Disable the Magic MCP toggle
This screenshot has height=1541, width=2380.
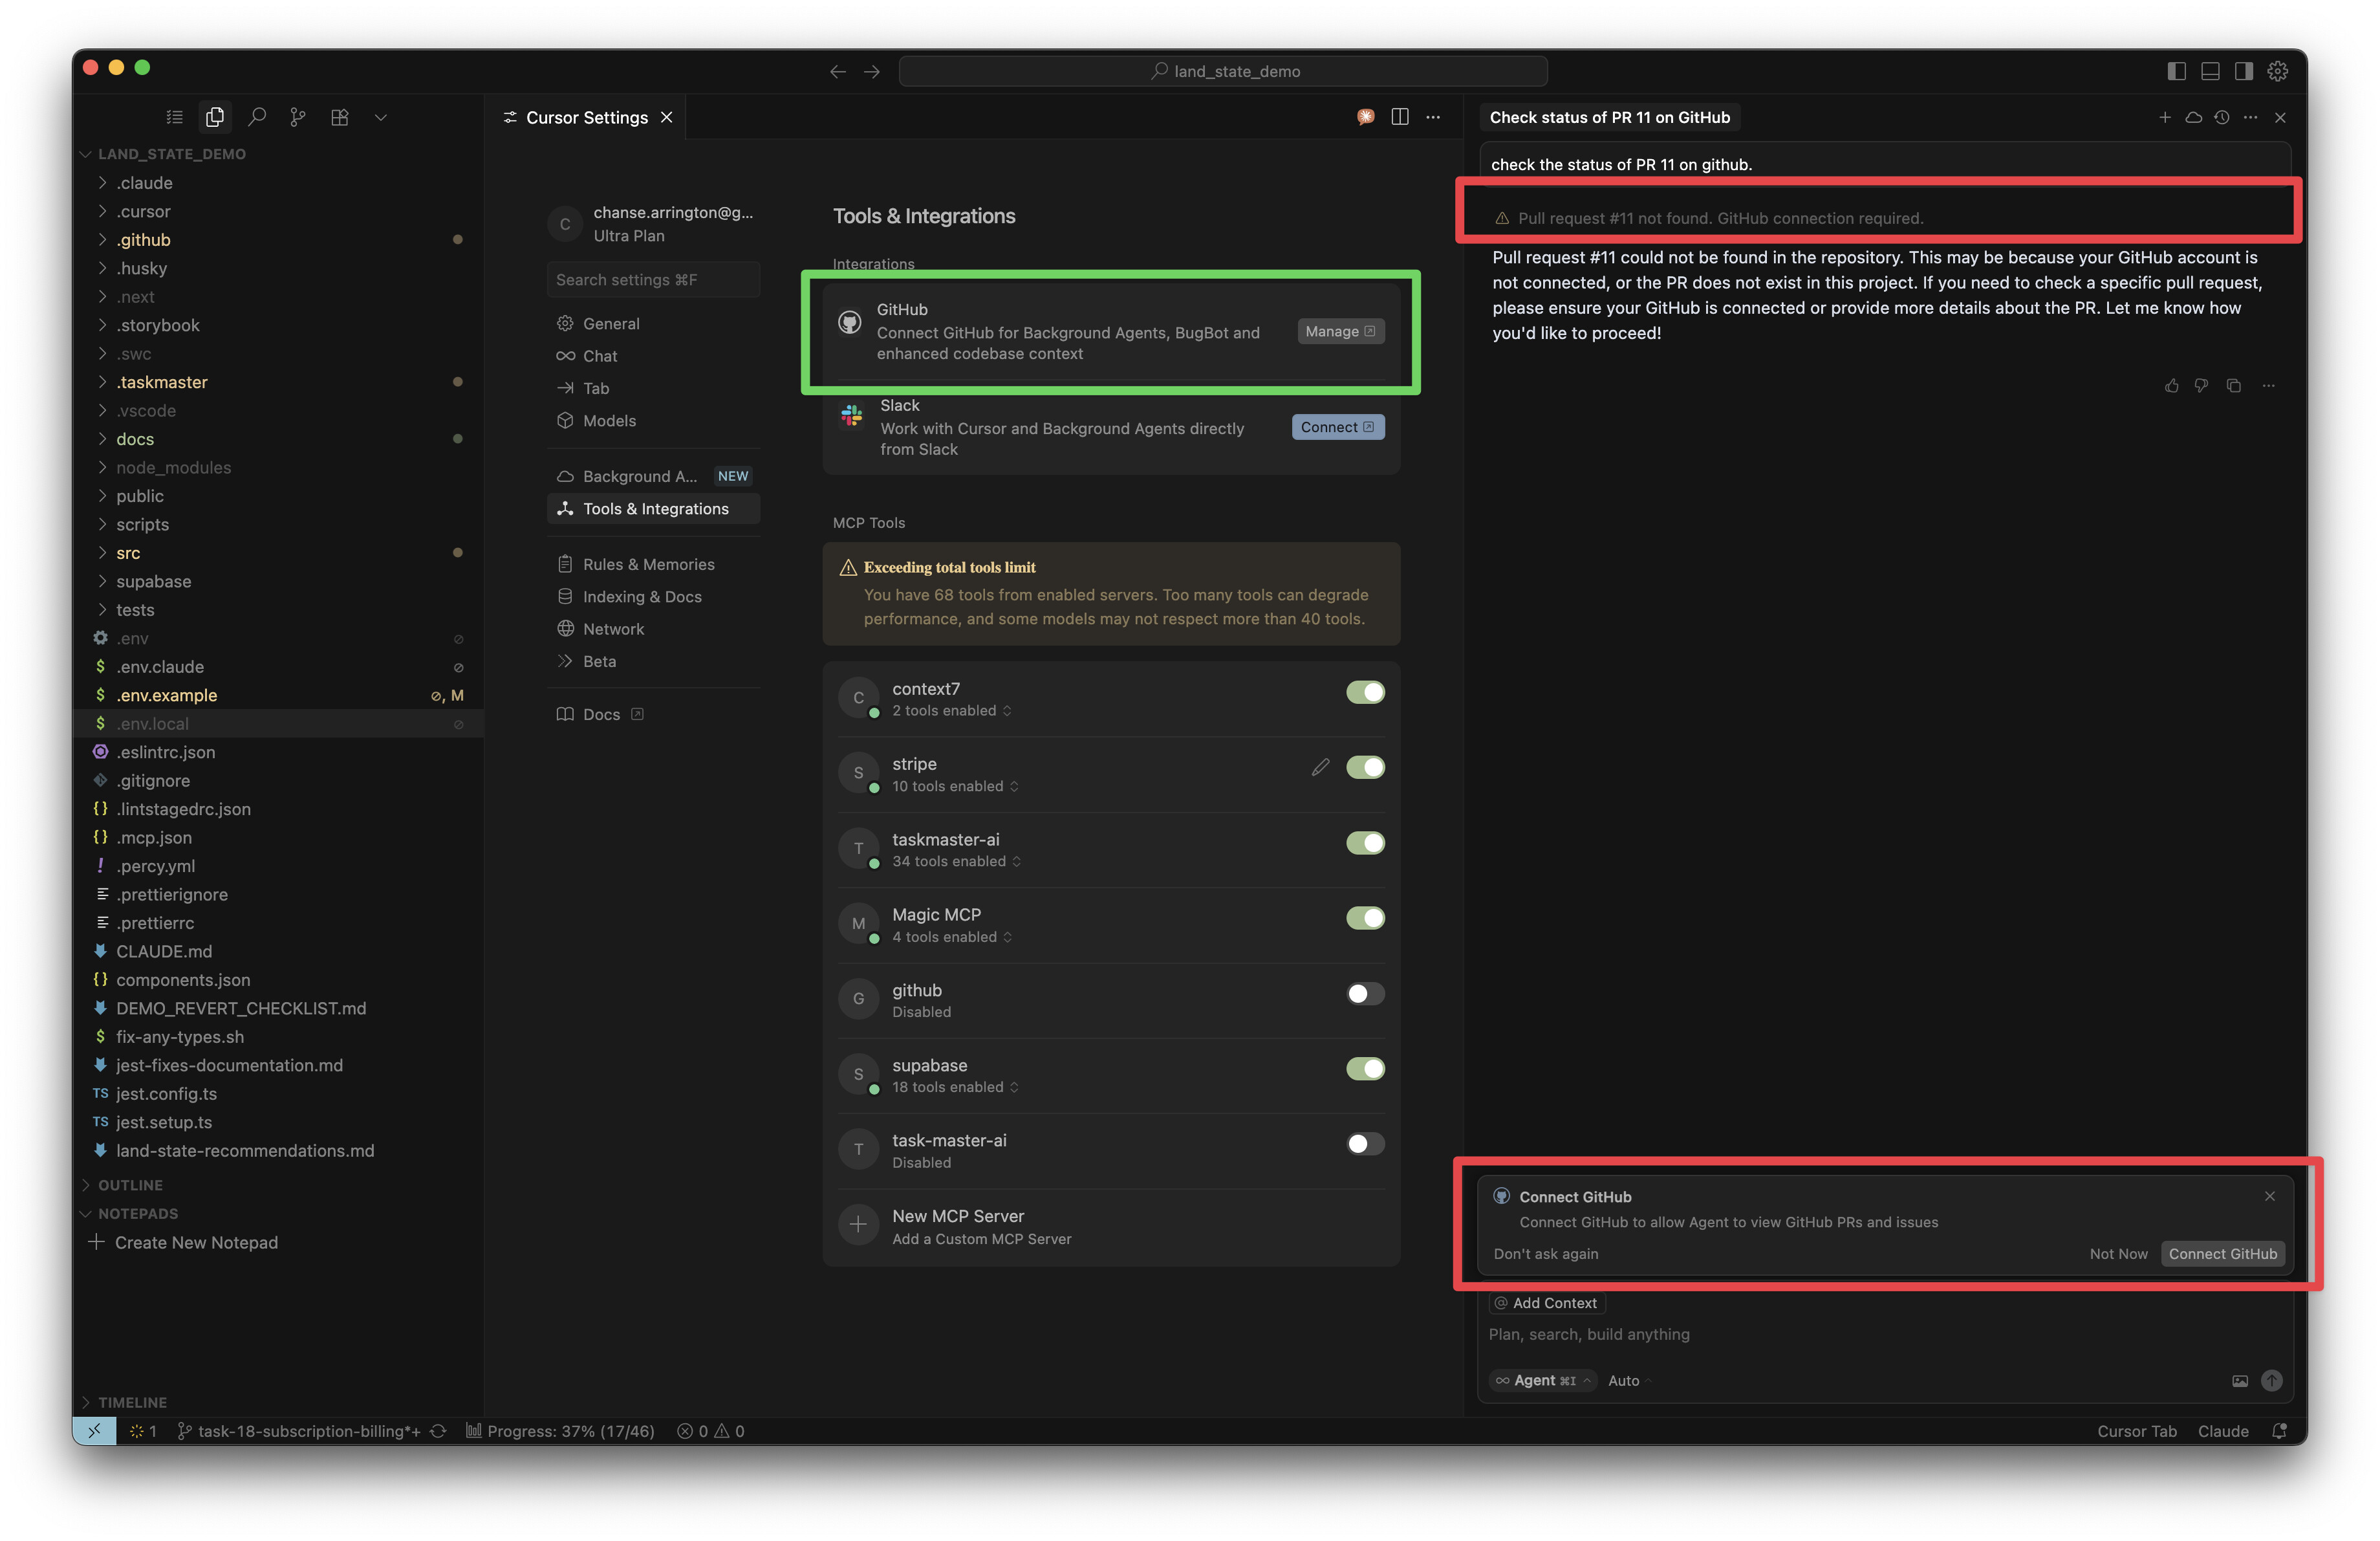coord(1365,918)
